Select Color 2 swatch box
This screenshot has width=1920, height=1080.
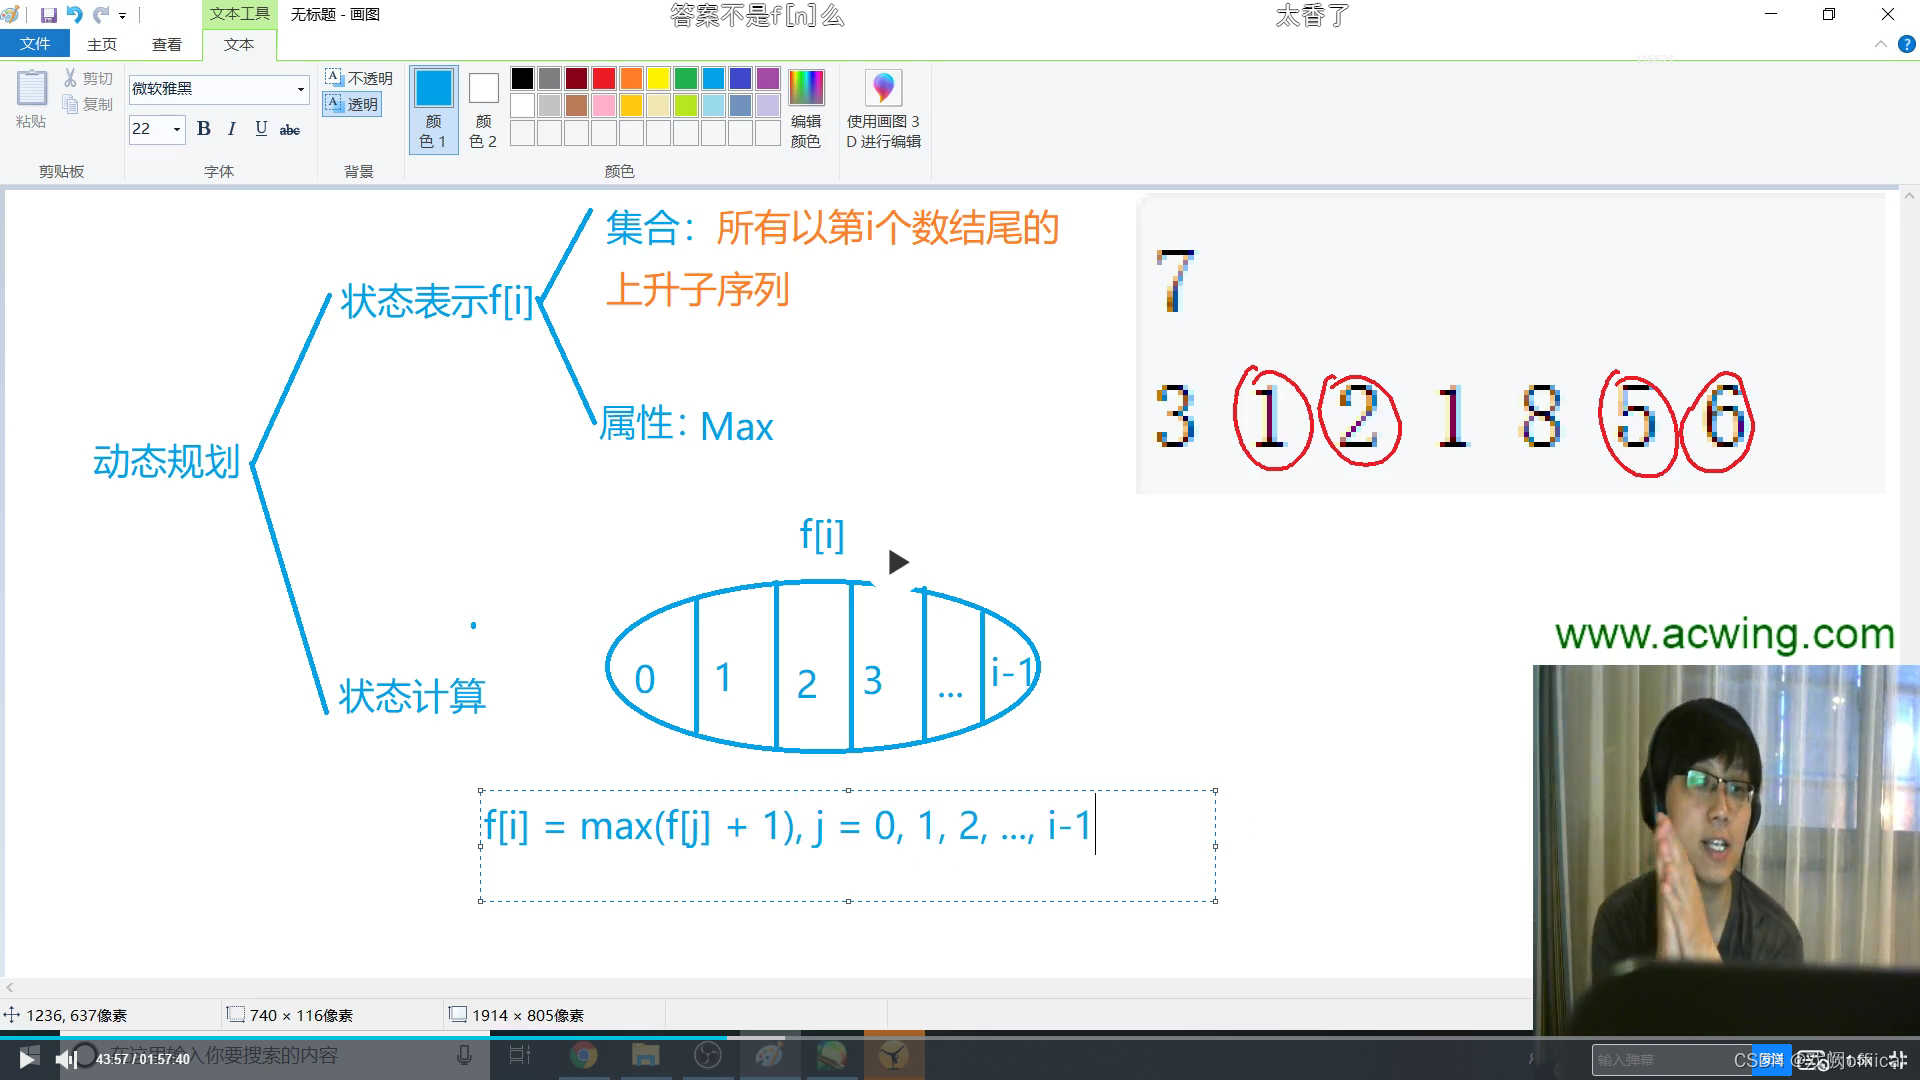(x=483, y=89)
